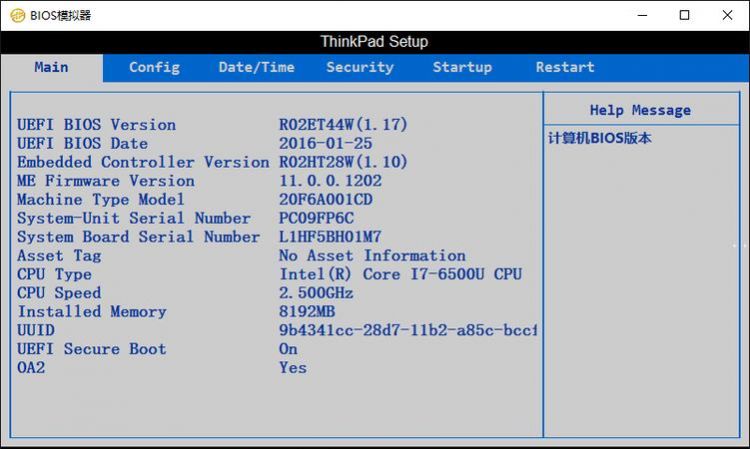The height and width of the screenshot is (449, 750).
Task: Close the BIOS simulator window
Action: point(727,15)
